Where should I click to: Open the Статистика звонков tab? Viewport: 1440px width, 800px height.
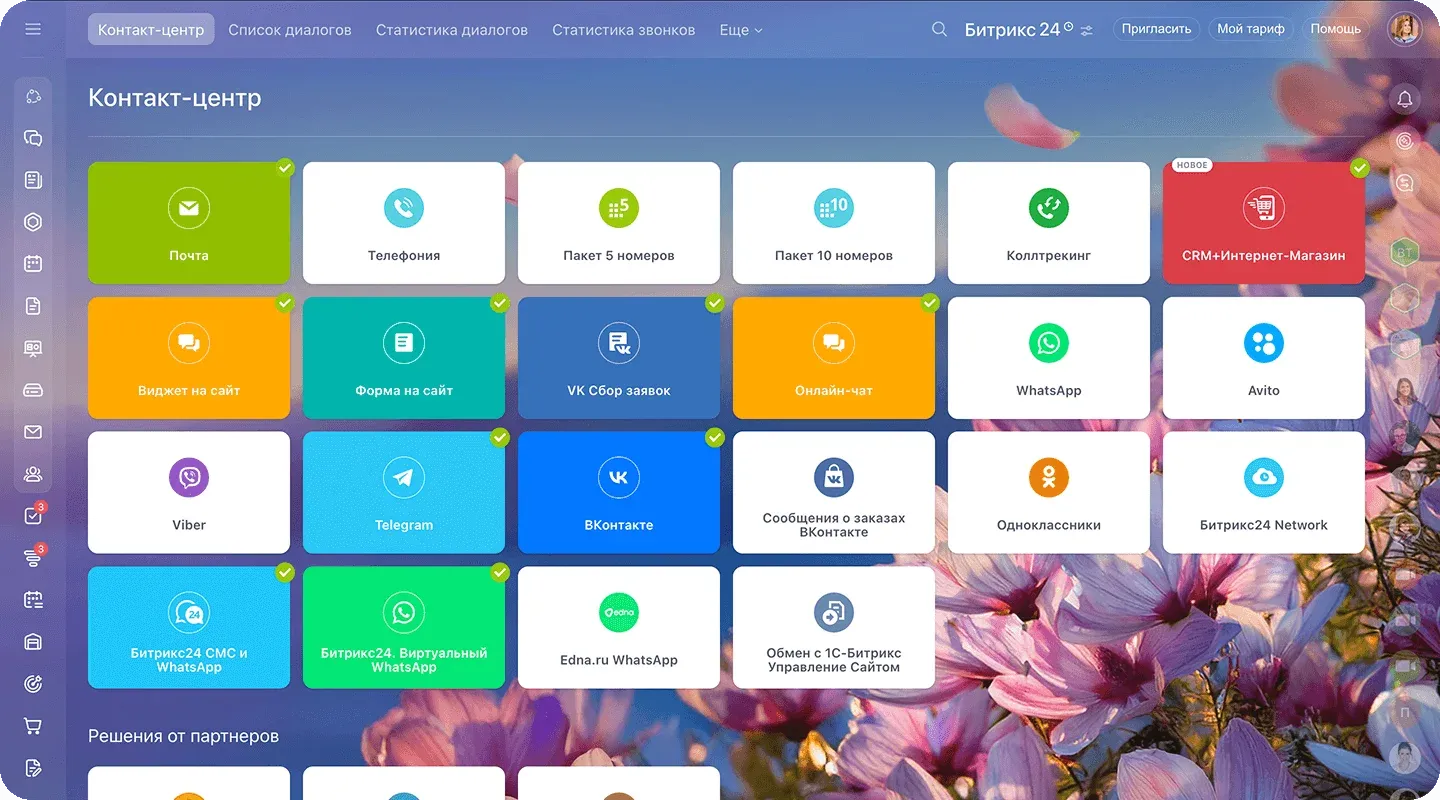click(x=623, y=30)
